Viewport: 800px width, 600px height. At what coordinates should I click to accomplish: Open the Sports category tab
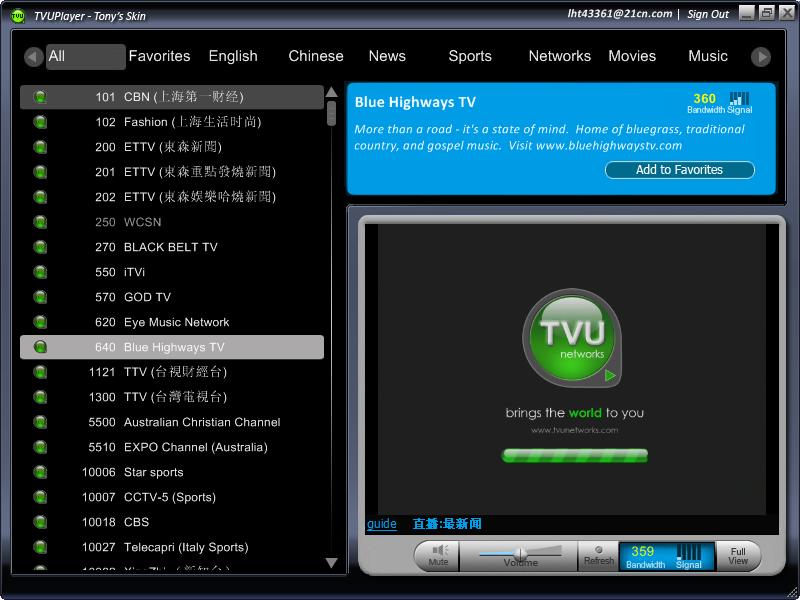pos(470,56)
